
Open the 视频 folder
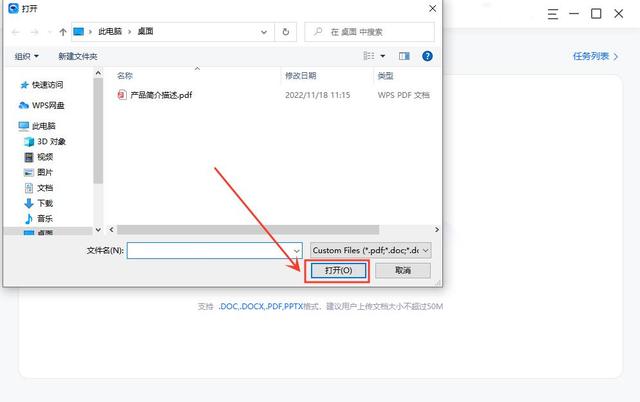coord(39,157)
